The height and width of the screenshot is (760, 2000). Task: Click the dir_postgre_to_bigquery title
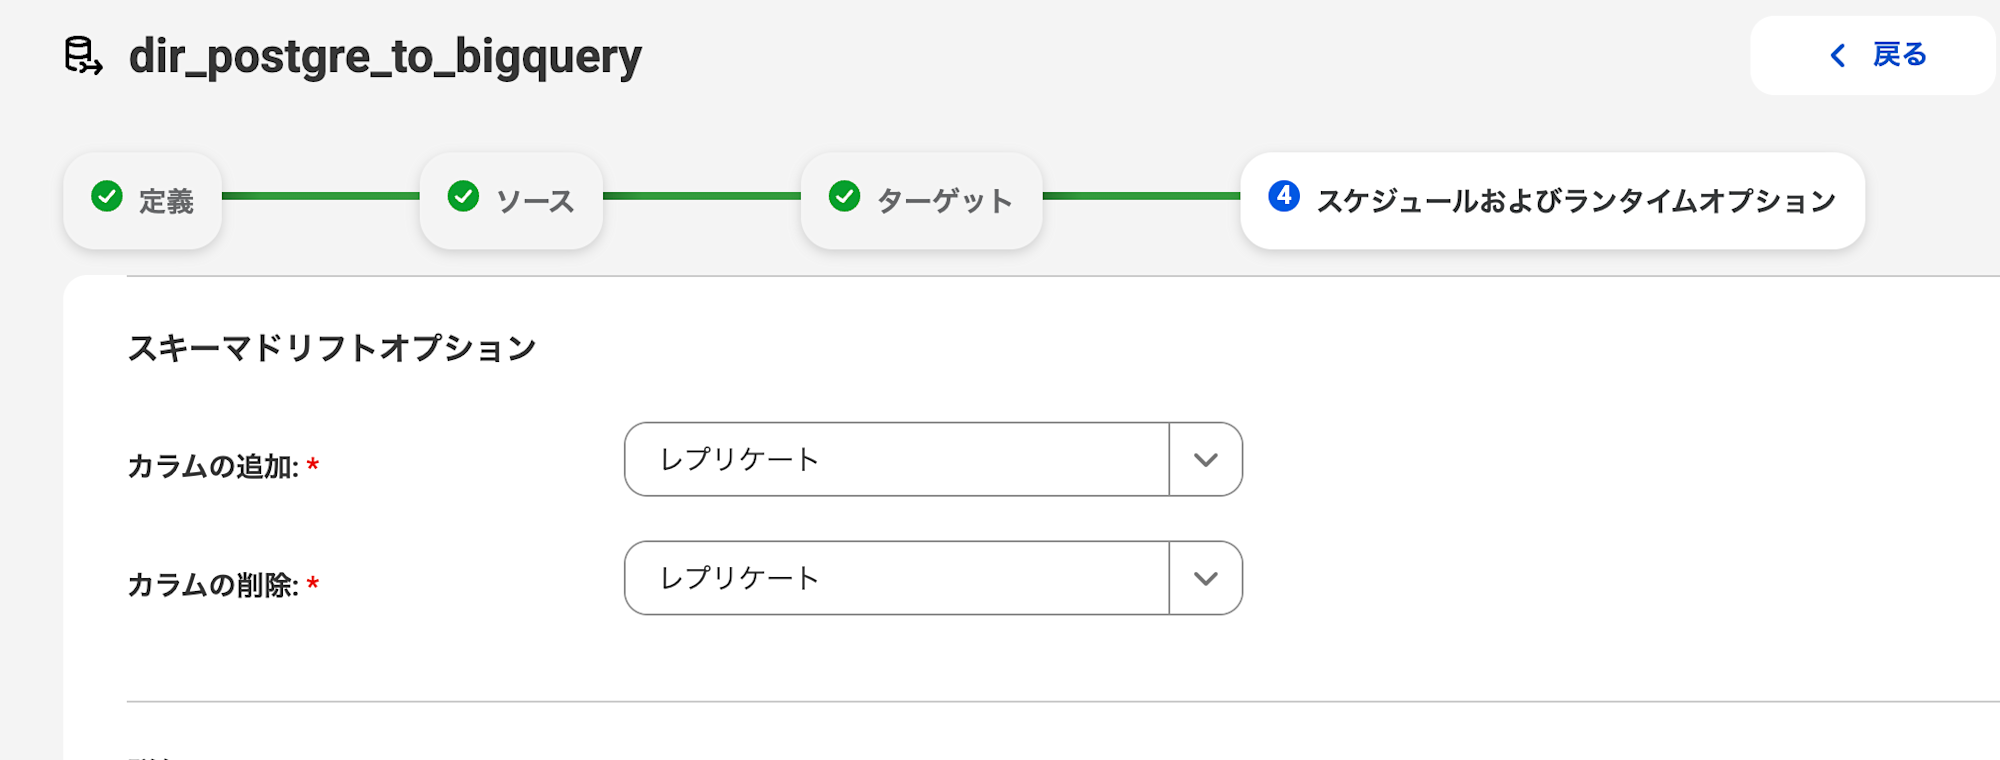(x=383, y=57)
